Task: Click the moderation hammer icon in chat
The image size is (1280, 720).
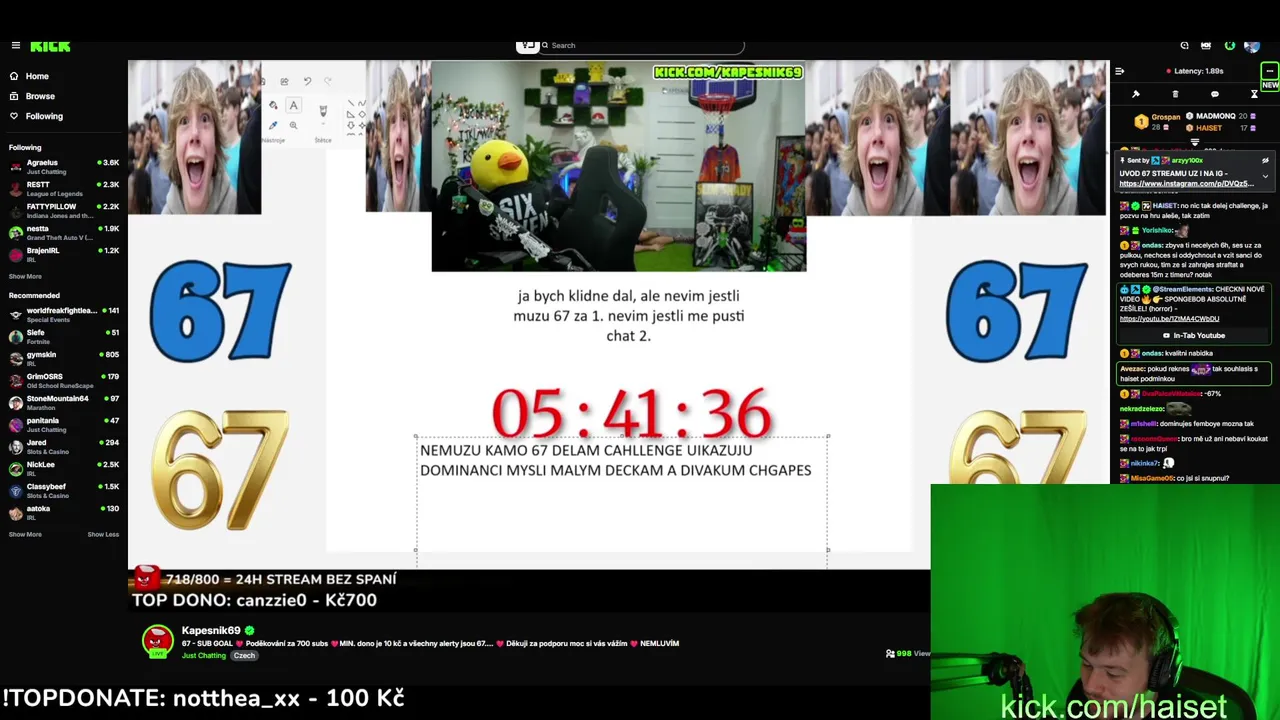Action: point(1136,94)
